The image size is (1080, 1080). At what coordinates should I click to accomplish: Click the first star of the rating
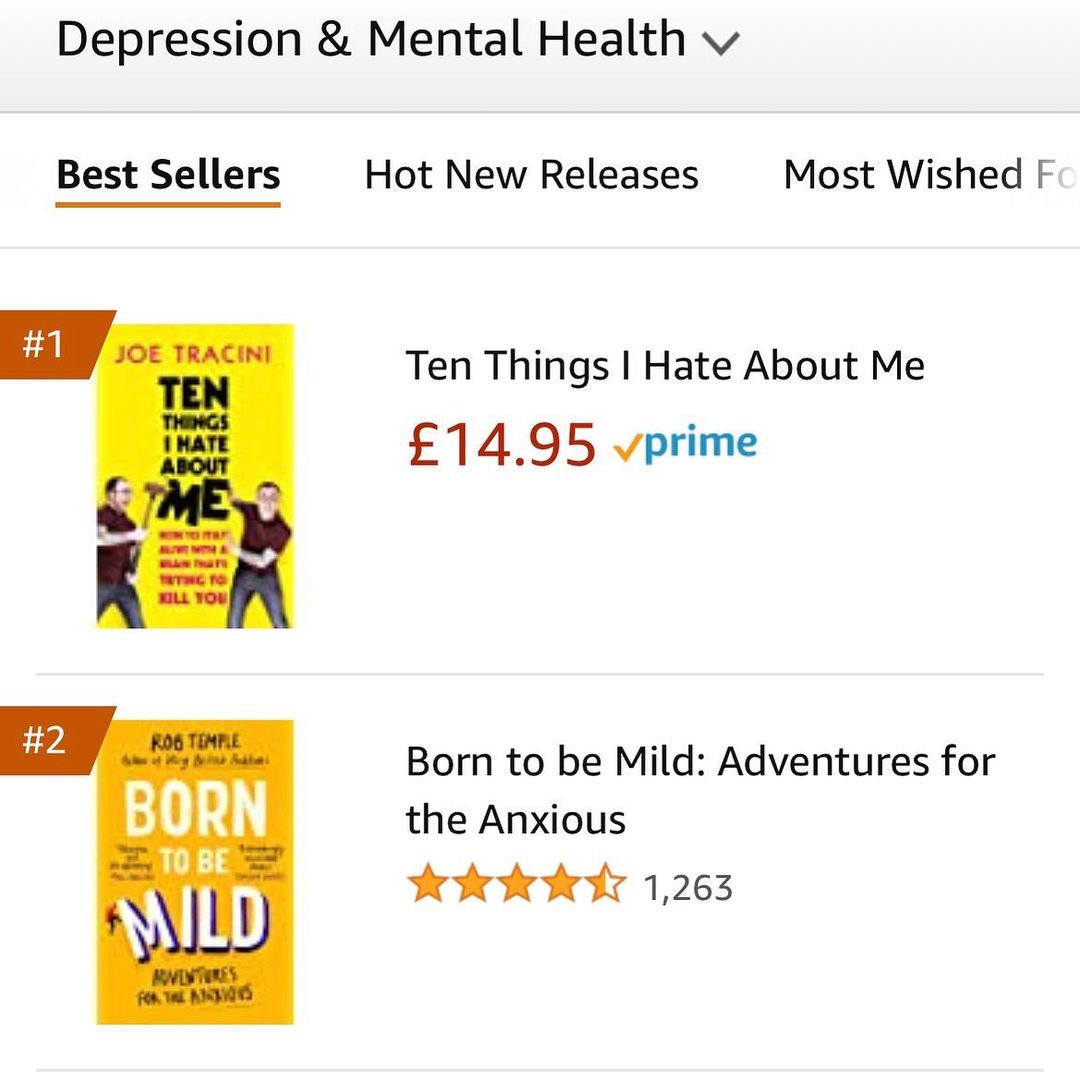pyautogui.click(x=427, y=887)
